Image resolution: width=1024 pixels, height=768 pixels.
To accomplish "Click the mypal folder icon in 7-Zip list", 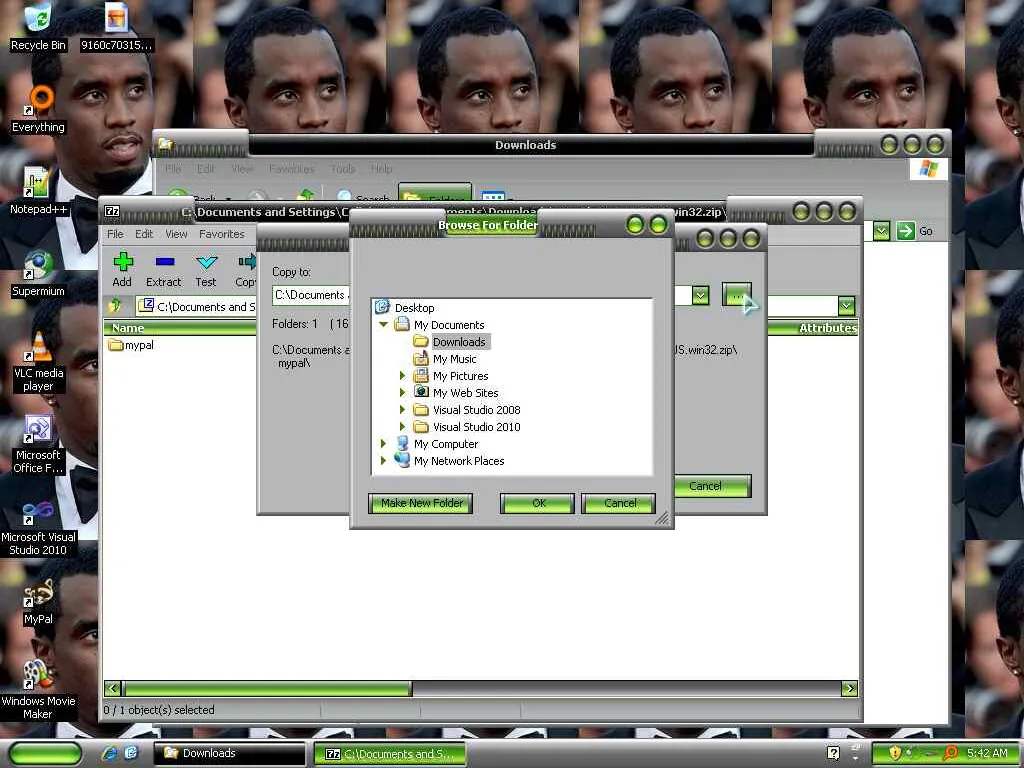I will pos(116,345).
